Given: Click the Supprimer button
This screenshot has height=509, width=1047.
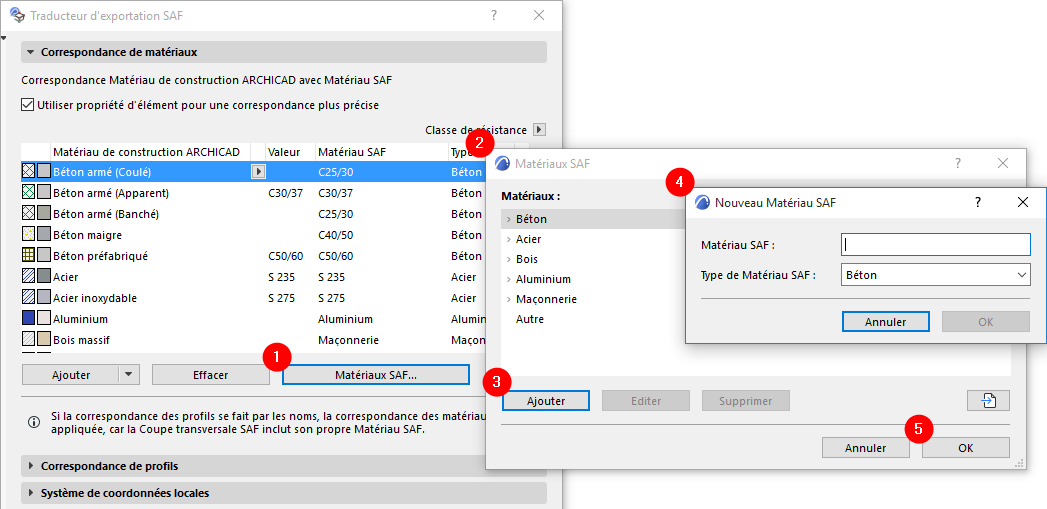Looking at the screenshot, I should point(745,401).
